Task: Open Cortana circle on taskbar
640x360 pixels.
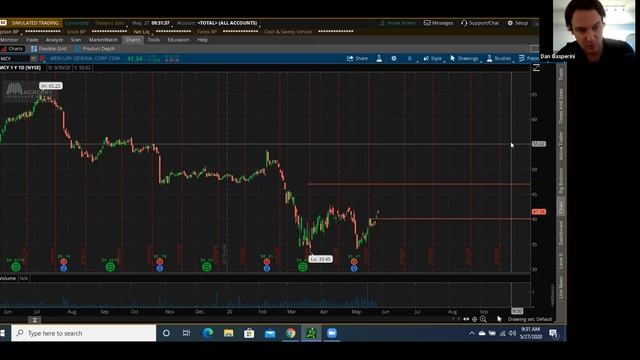Action: pos(166,333)
